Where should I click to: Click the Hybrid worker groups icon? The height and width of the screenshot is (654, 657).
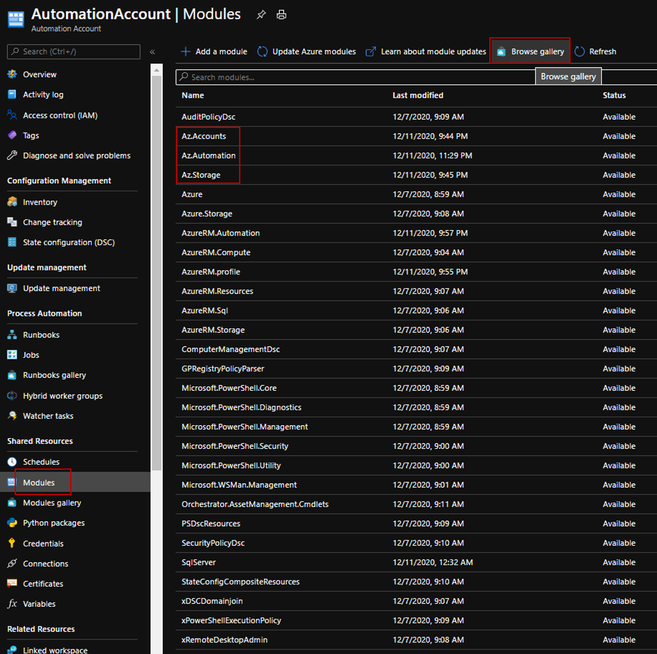12,396
